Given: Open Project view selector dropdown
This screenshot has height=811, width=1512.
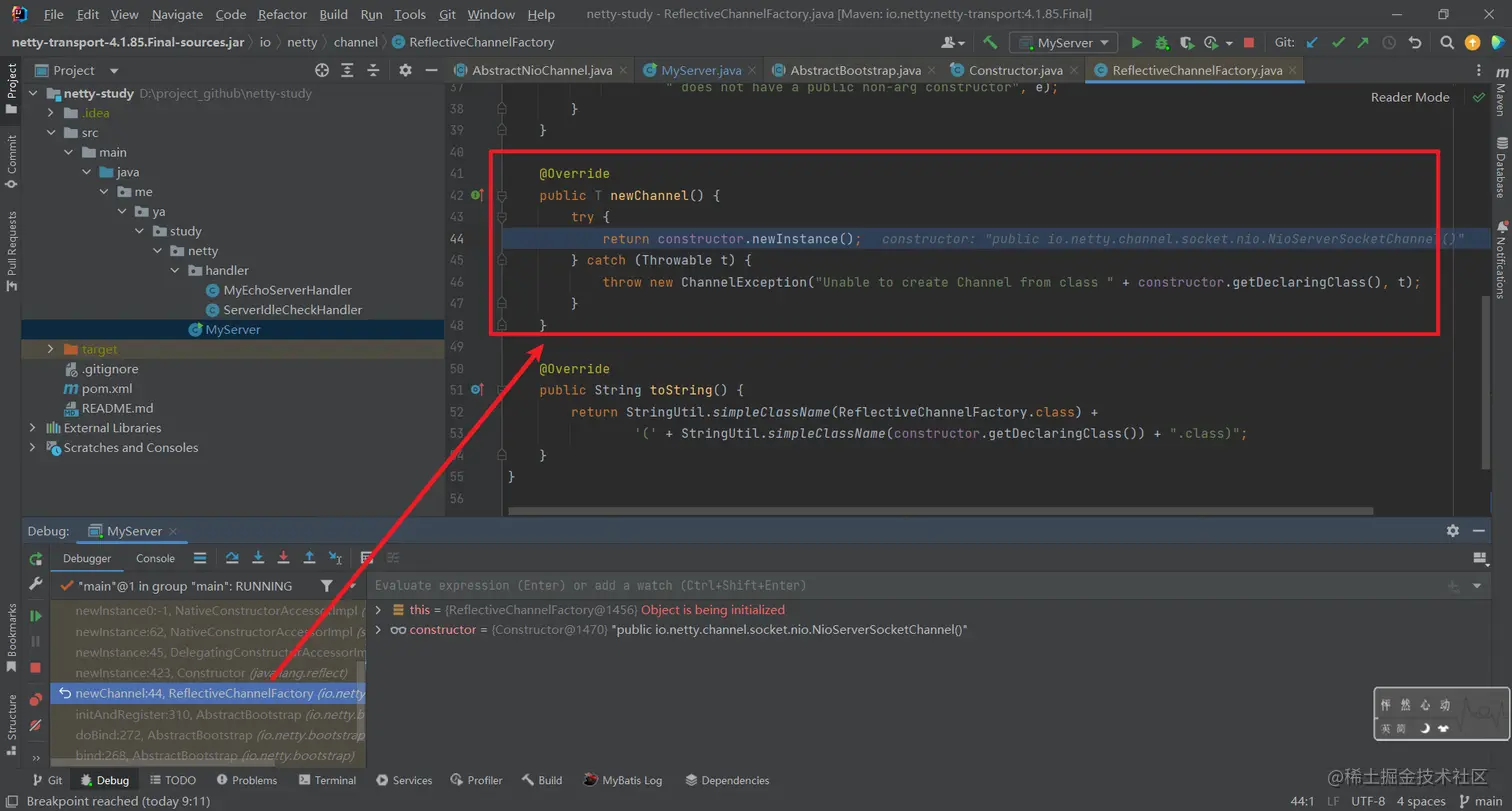Looking at the screenshot, I should pos(77,70).
